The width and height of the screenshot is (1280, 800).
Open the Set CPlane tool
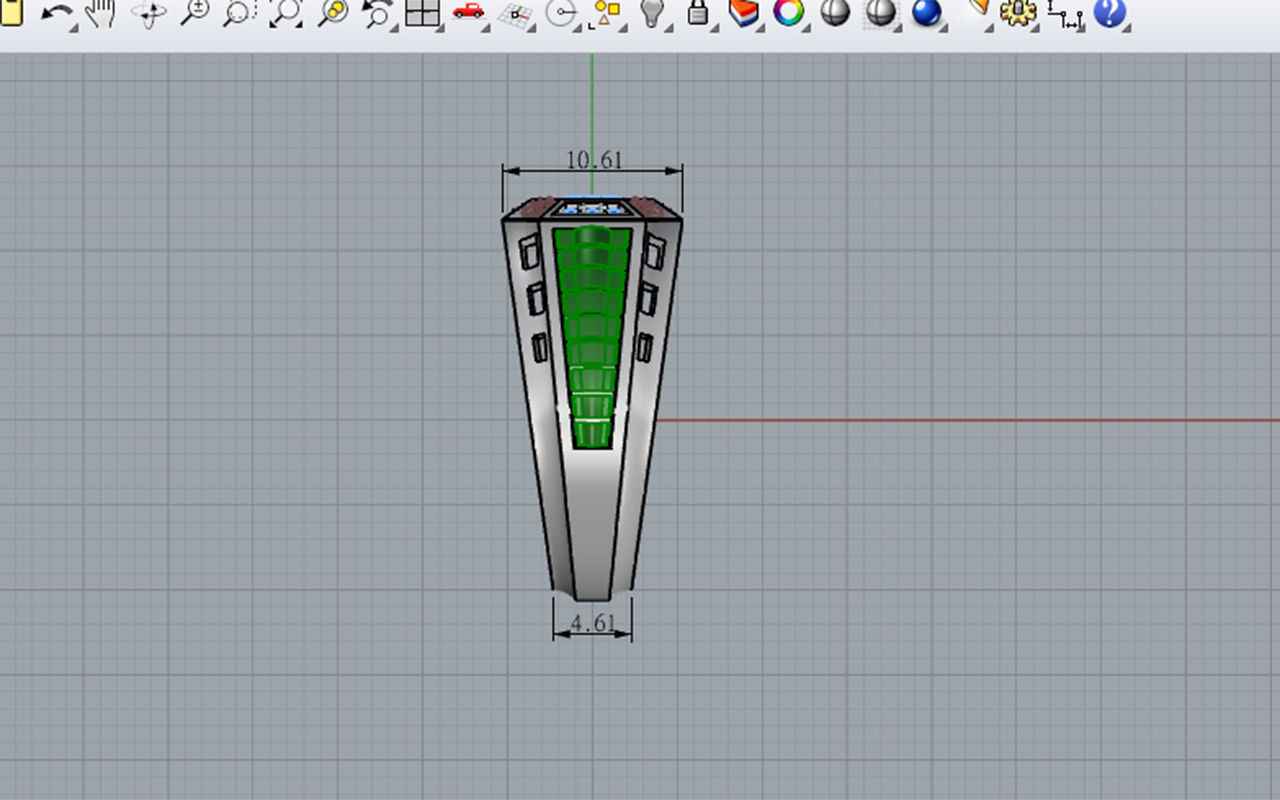(x=517, y=14)
